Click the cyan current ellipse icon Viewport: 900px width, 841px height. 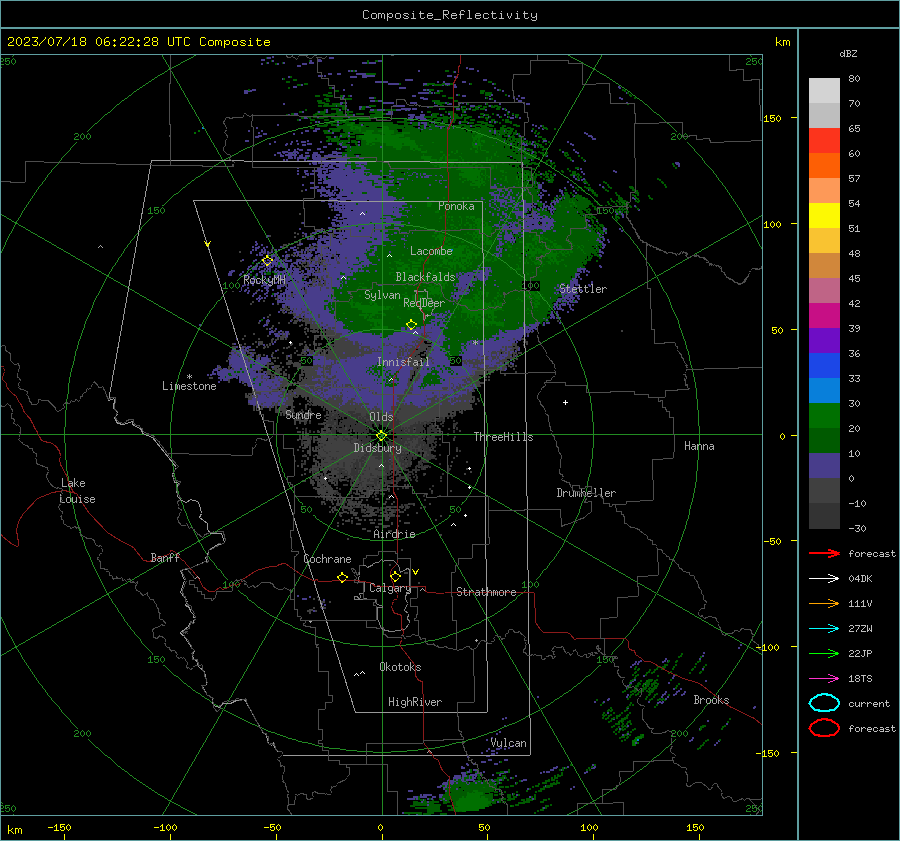(x=824, y=703)
